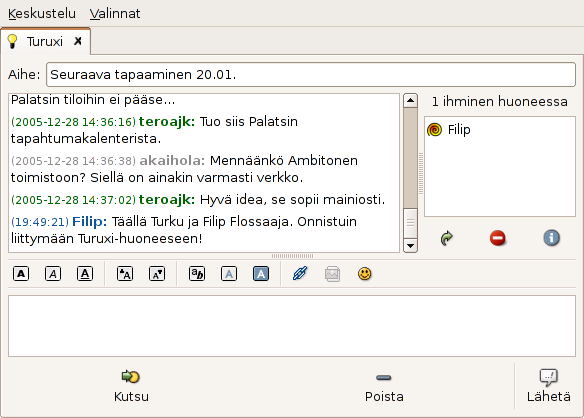The width and height of the screenshot is (584, 418).
Task: Toggle underline text formatting
Action: (85, 274)
